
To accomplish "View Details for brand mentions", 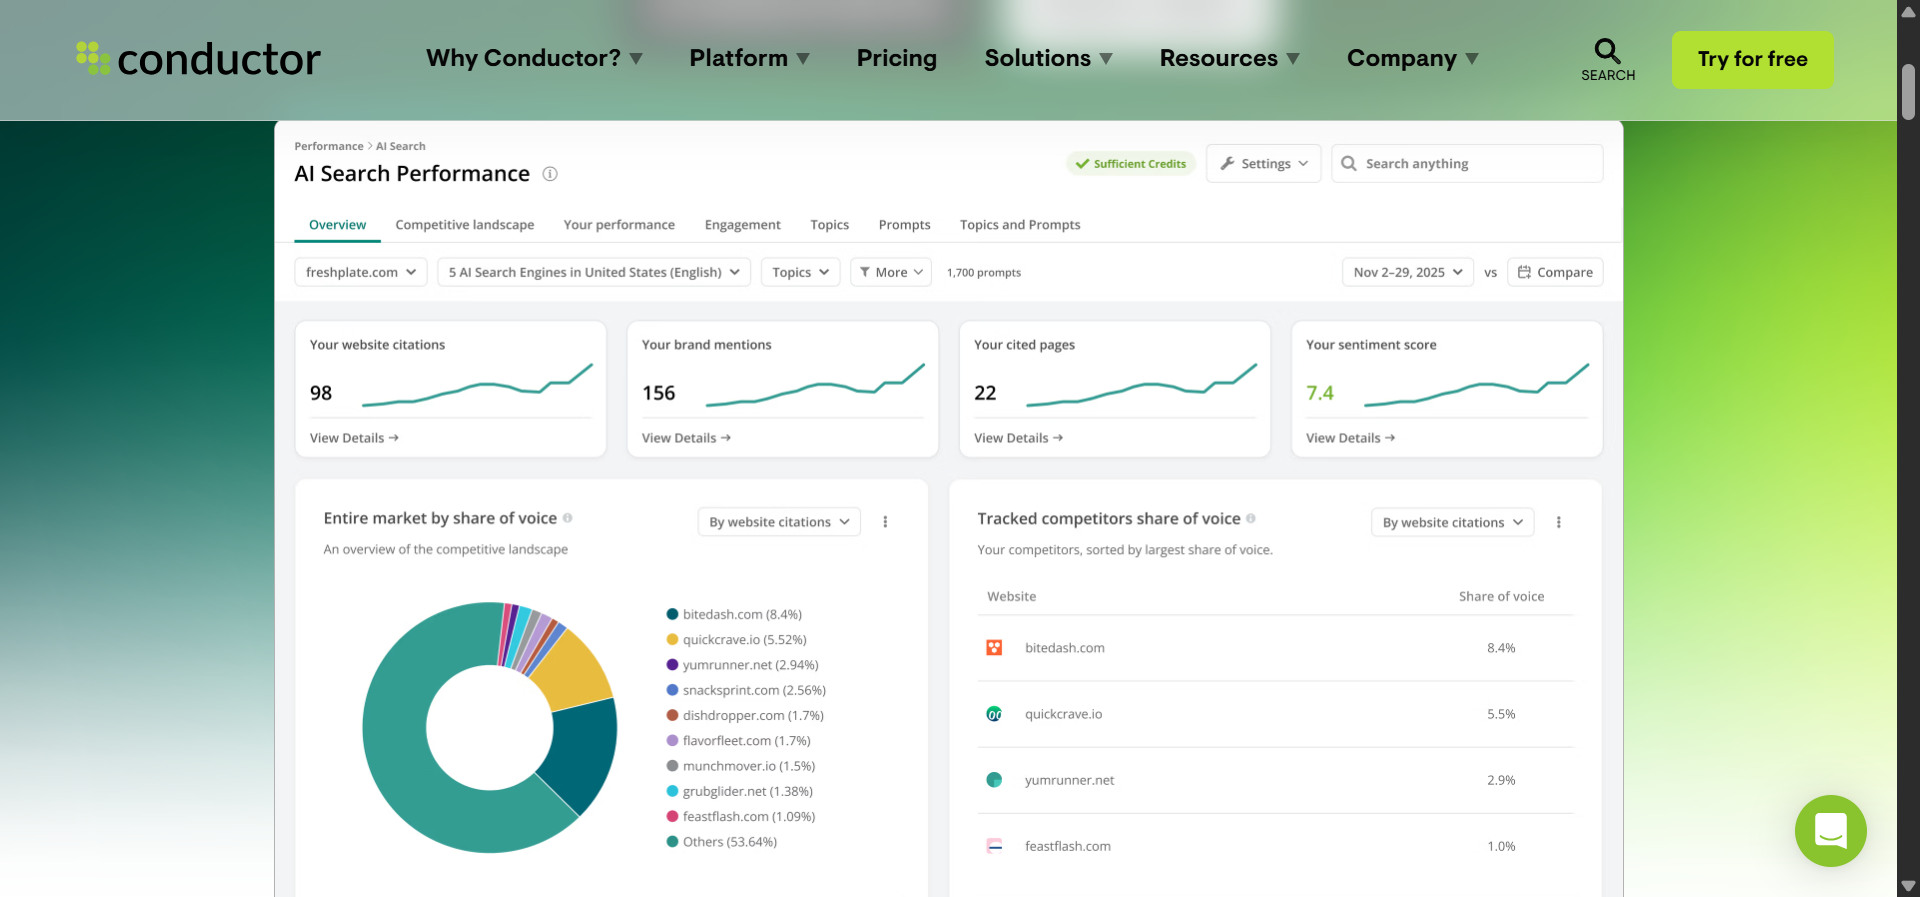I will pyautogui.click(x=686, y=438).
